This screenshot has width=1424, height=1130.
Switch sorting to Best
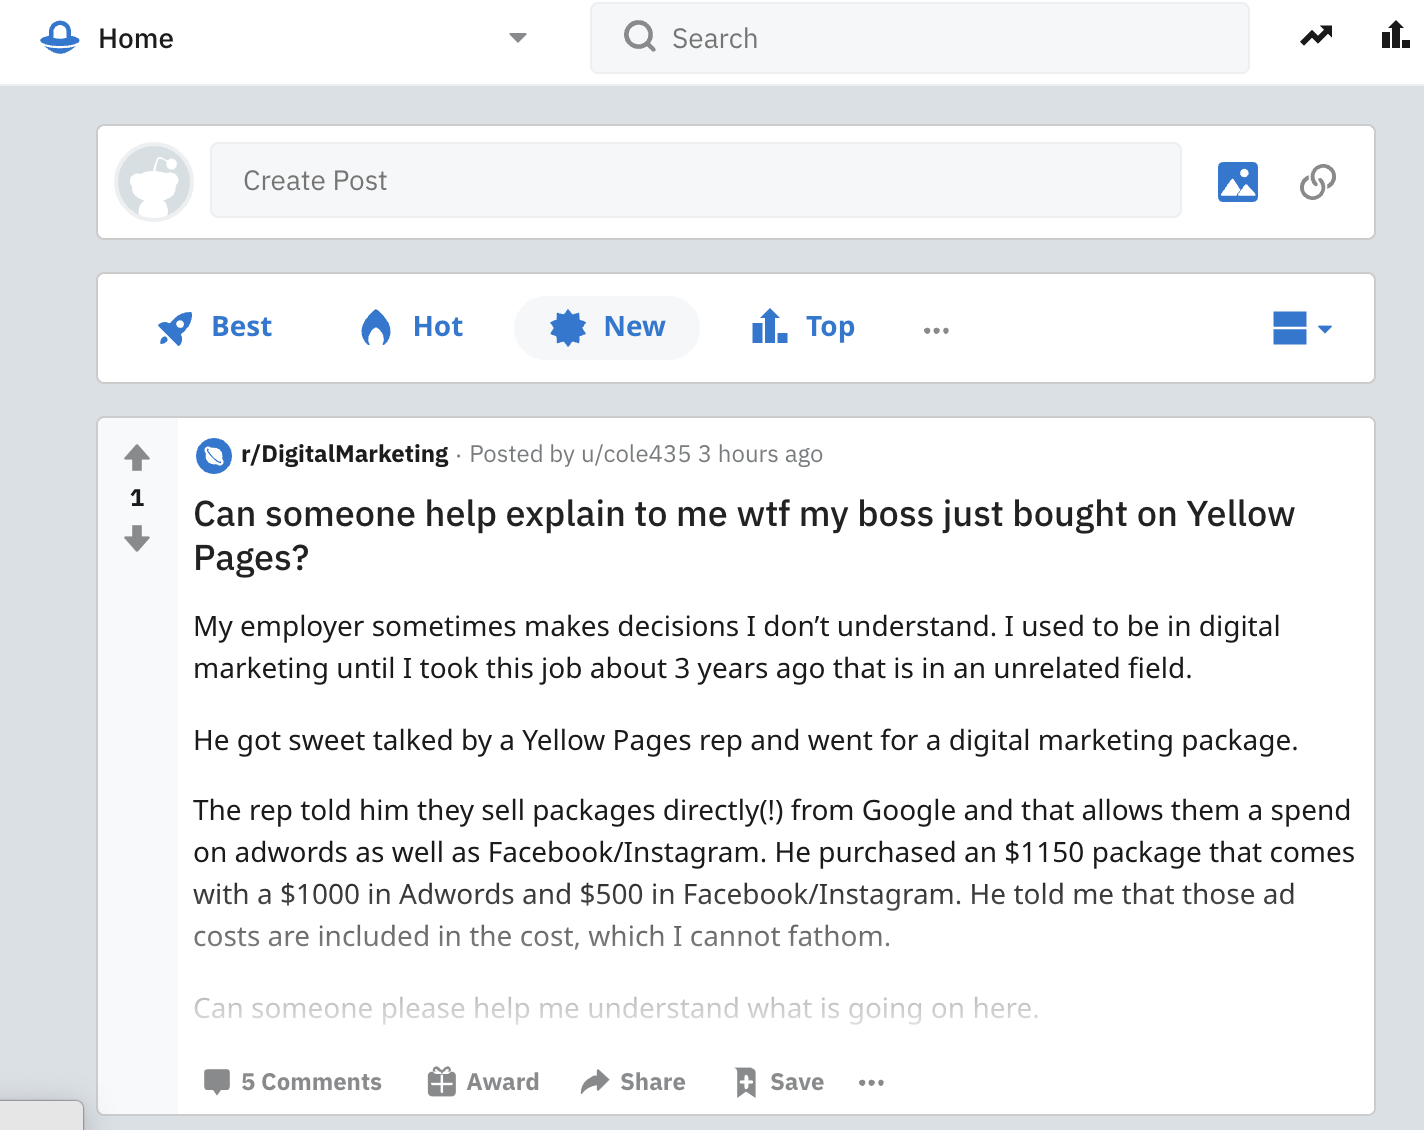click(x=215, y=327)
